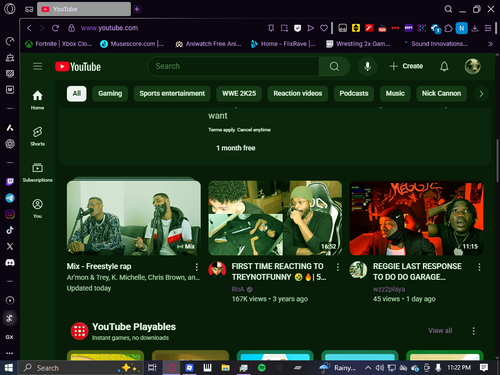Image resolution: width=500 pixels, height=375 pixels.
Task: Open volume control in system tray
Action: (380, 368)
